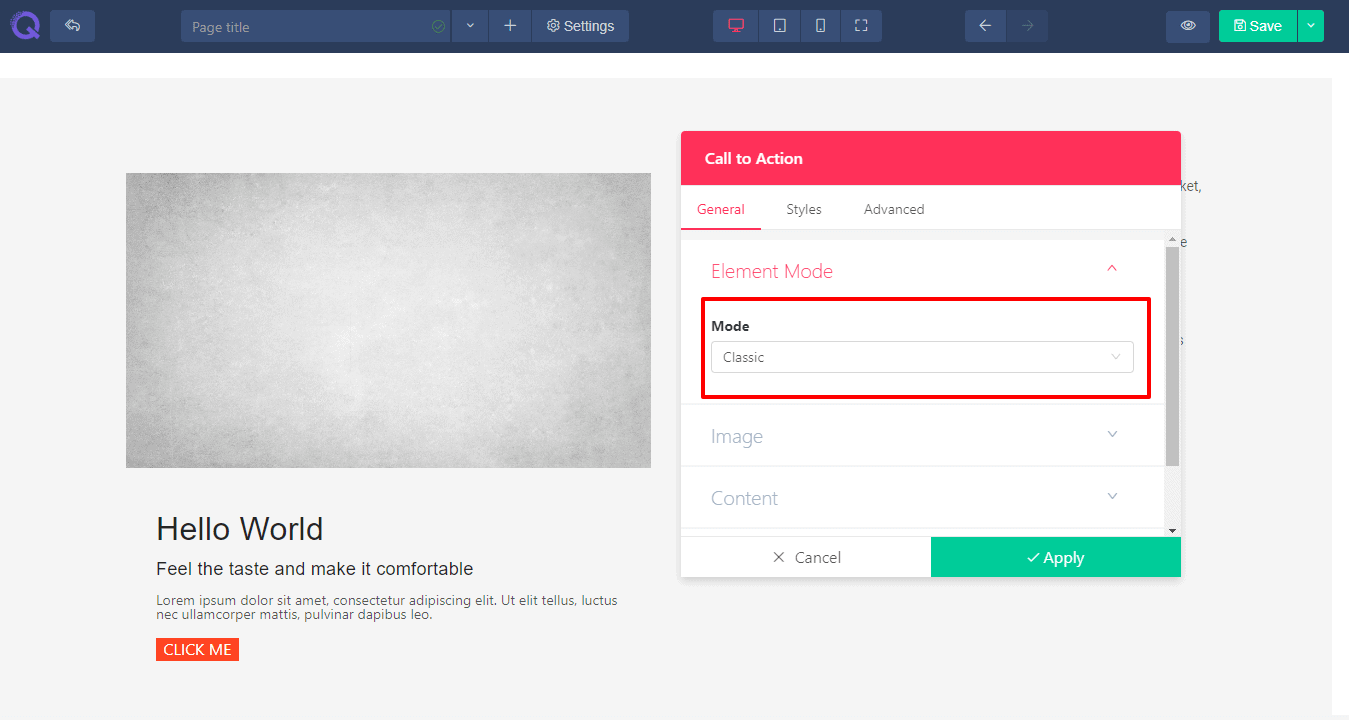This screenshot has width=1349, height=720.
Task: Switch to the Styles tab
Action: tap(803, 209)
